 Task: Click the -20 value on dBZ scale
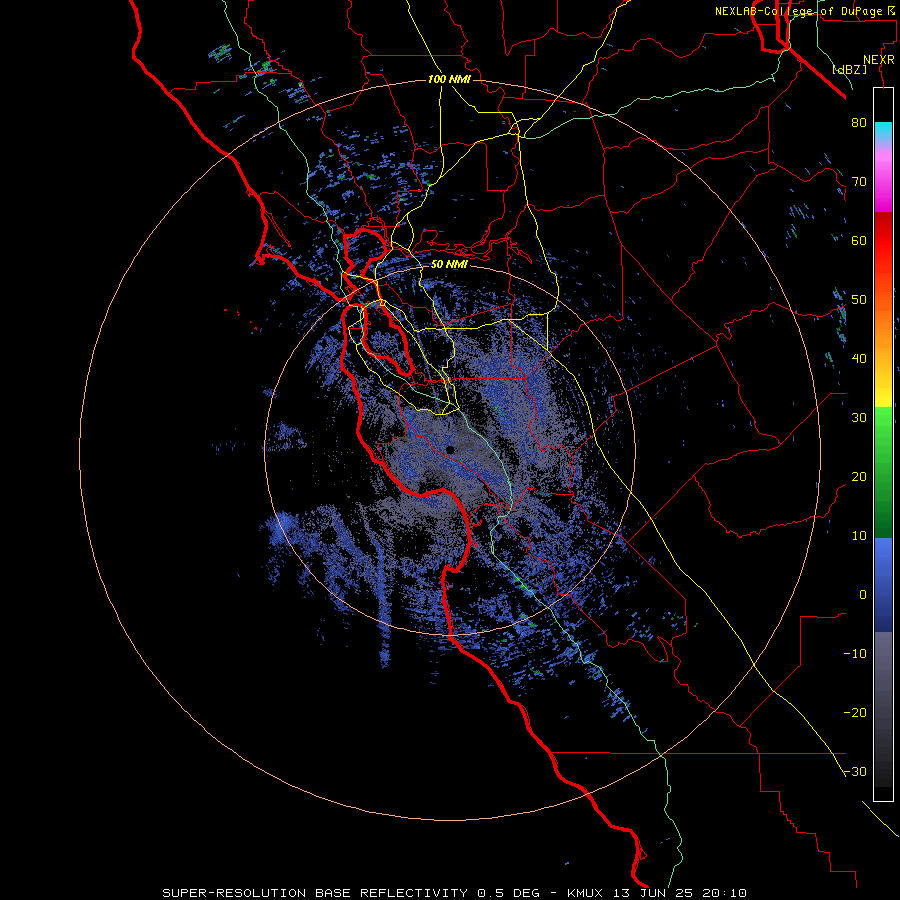click(855, 712)
